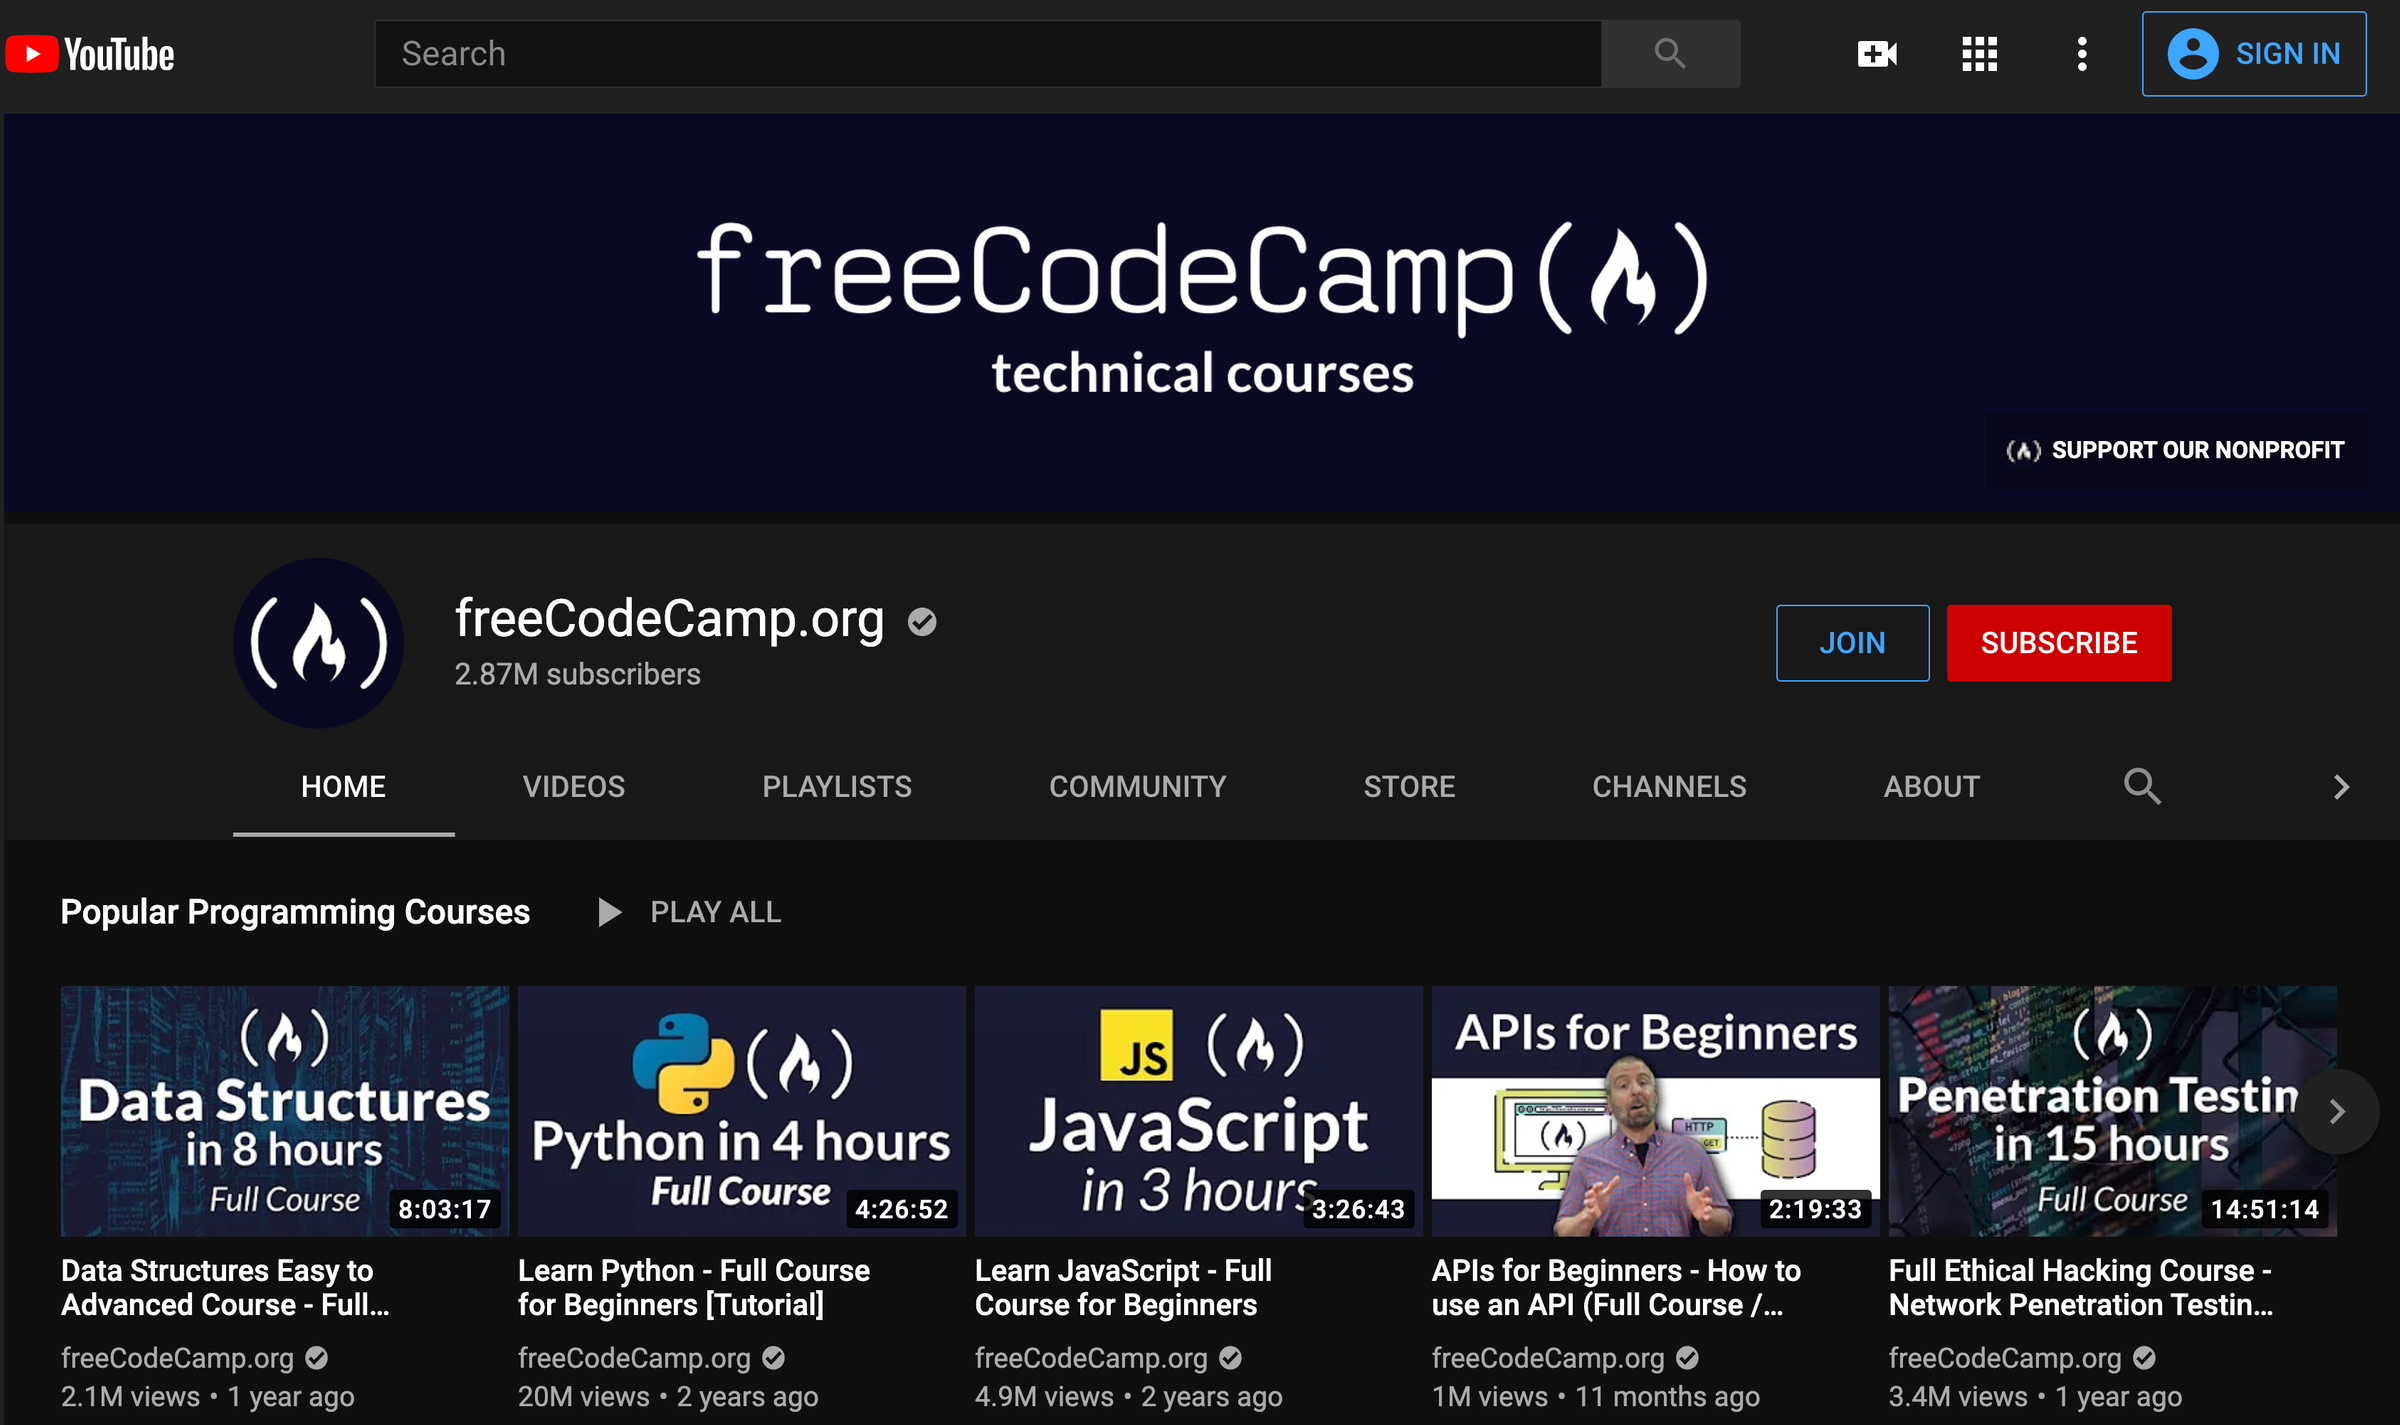Open the three-dot settings menu
This screenshot has height=1425, width=2400.
pyautogui.click(x=2081, y=54)
